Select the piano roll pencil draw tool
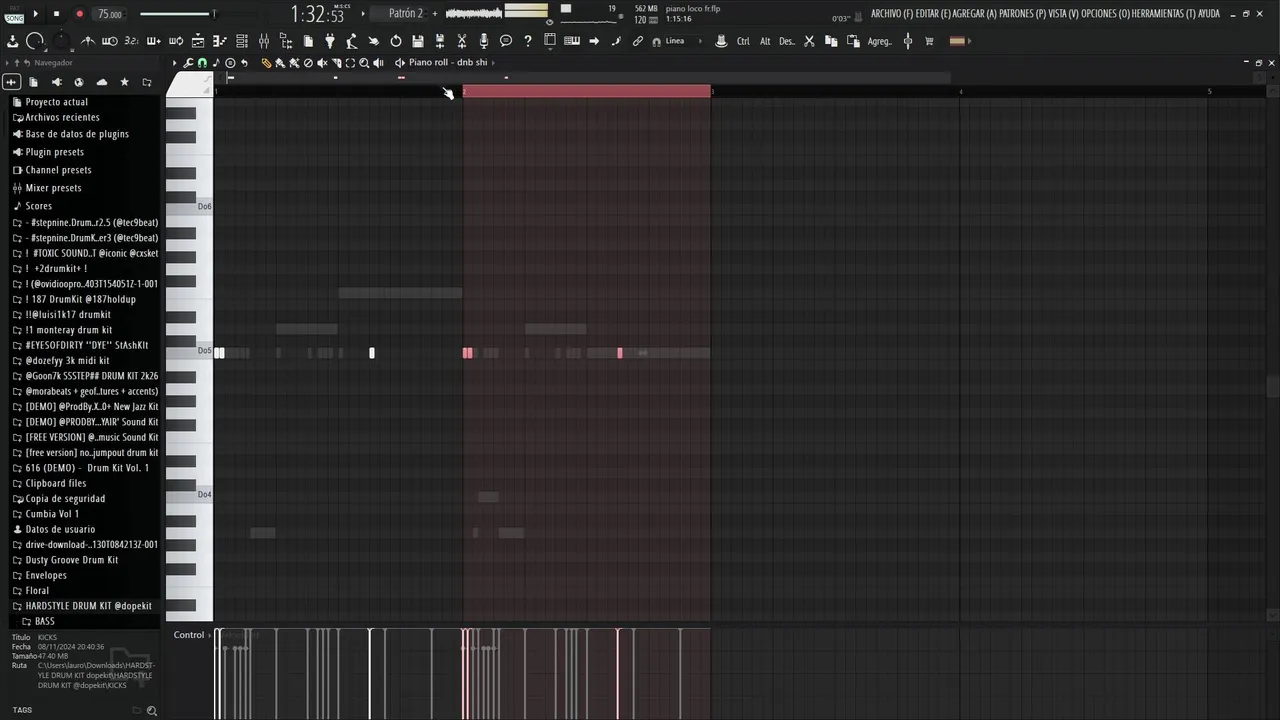The image size is (1280, 720). (266, 63)
